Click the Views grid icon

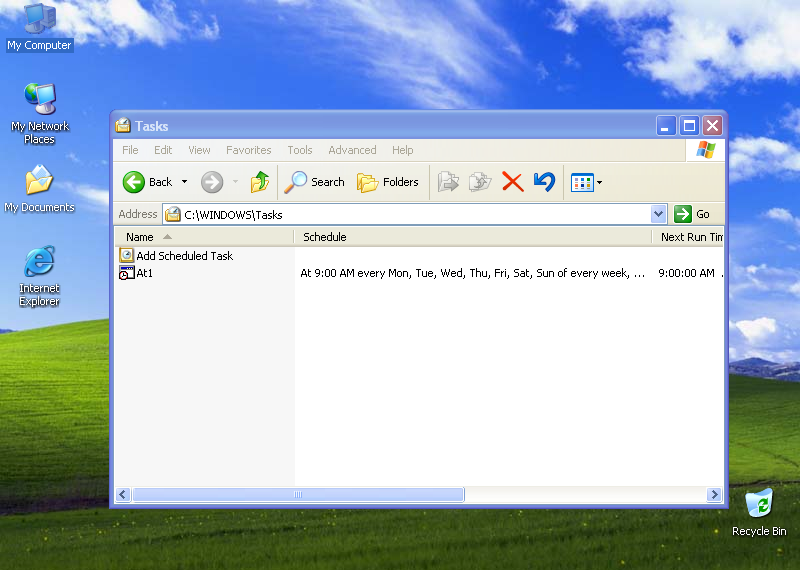[x=582, y=183]
